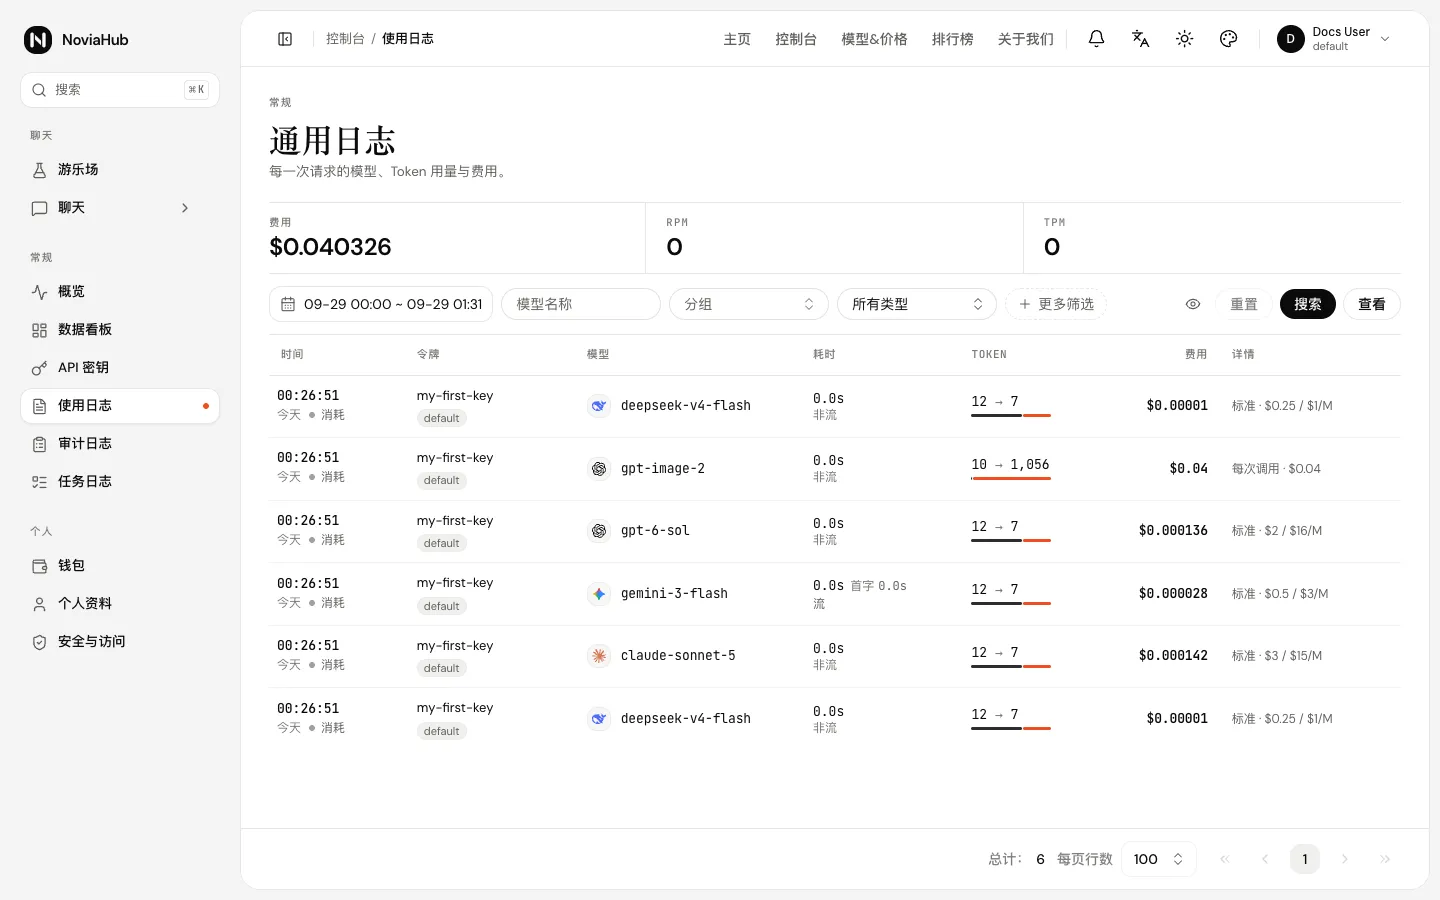Go to 排行榜 in top navigation
This screenshot has width=1440, height=900.
(952, 39)
